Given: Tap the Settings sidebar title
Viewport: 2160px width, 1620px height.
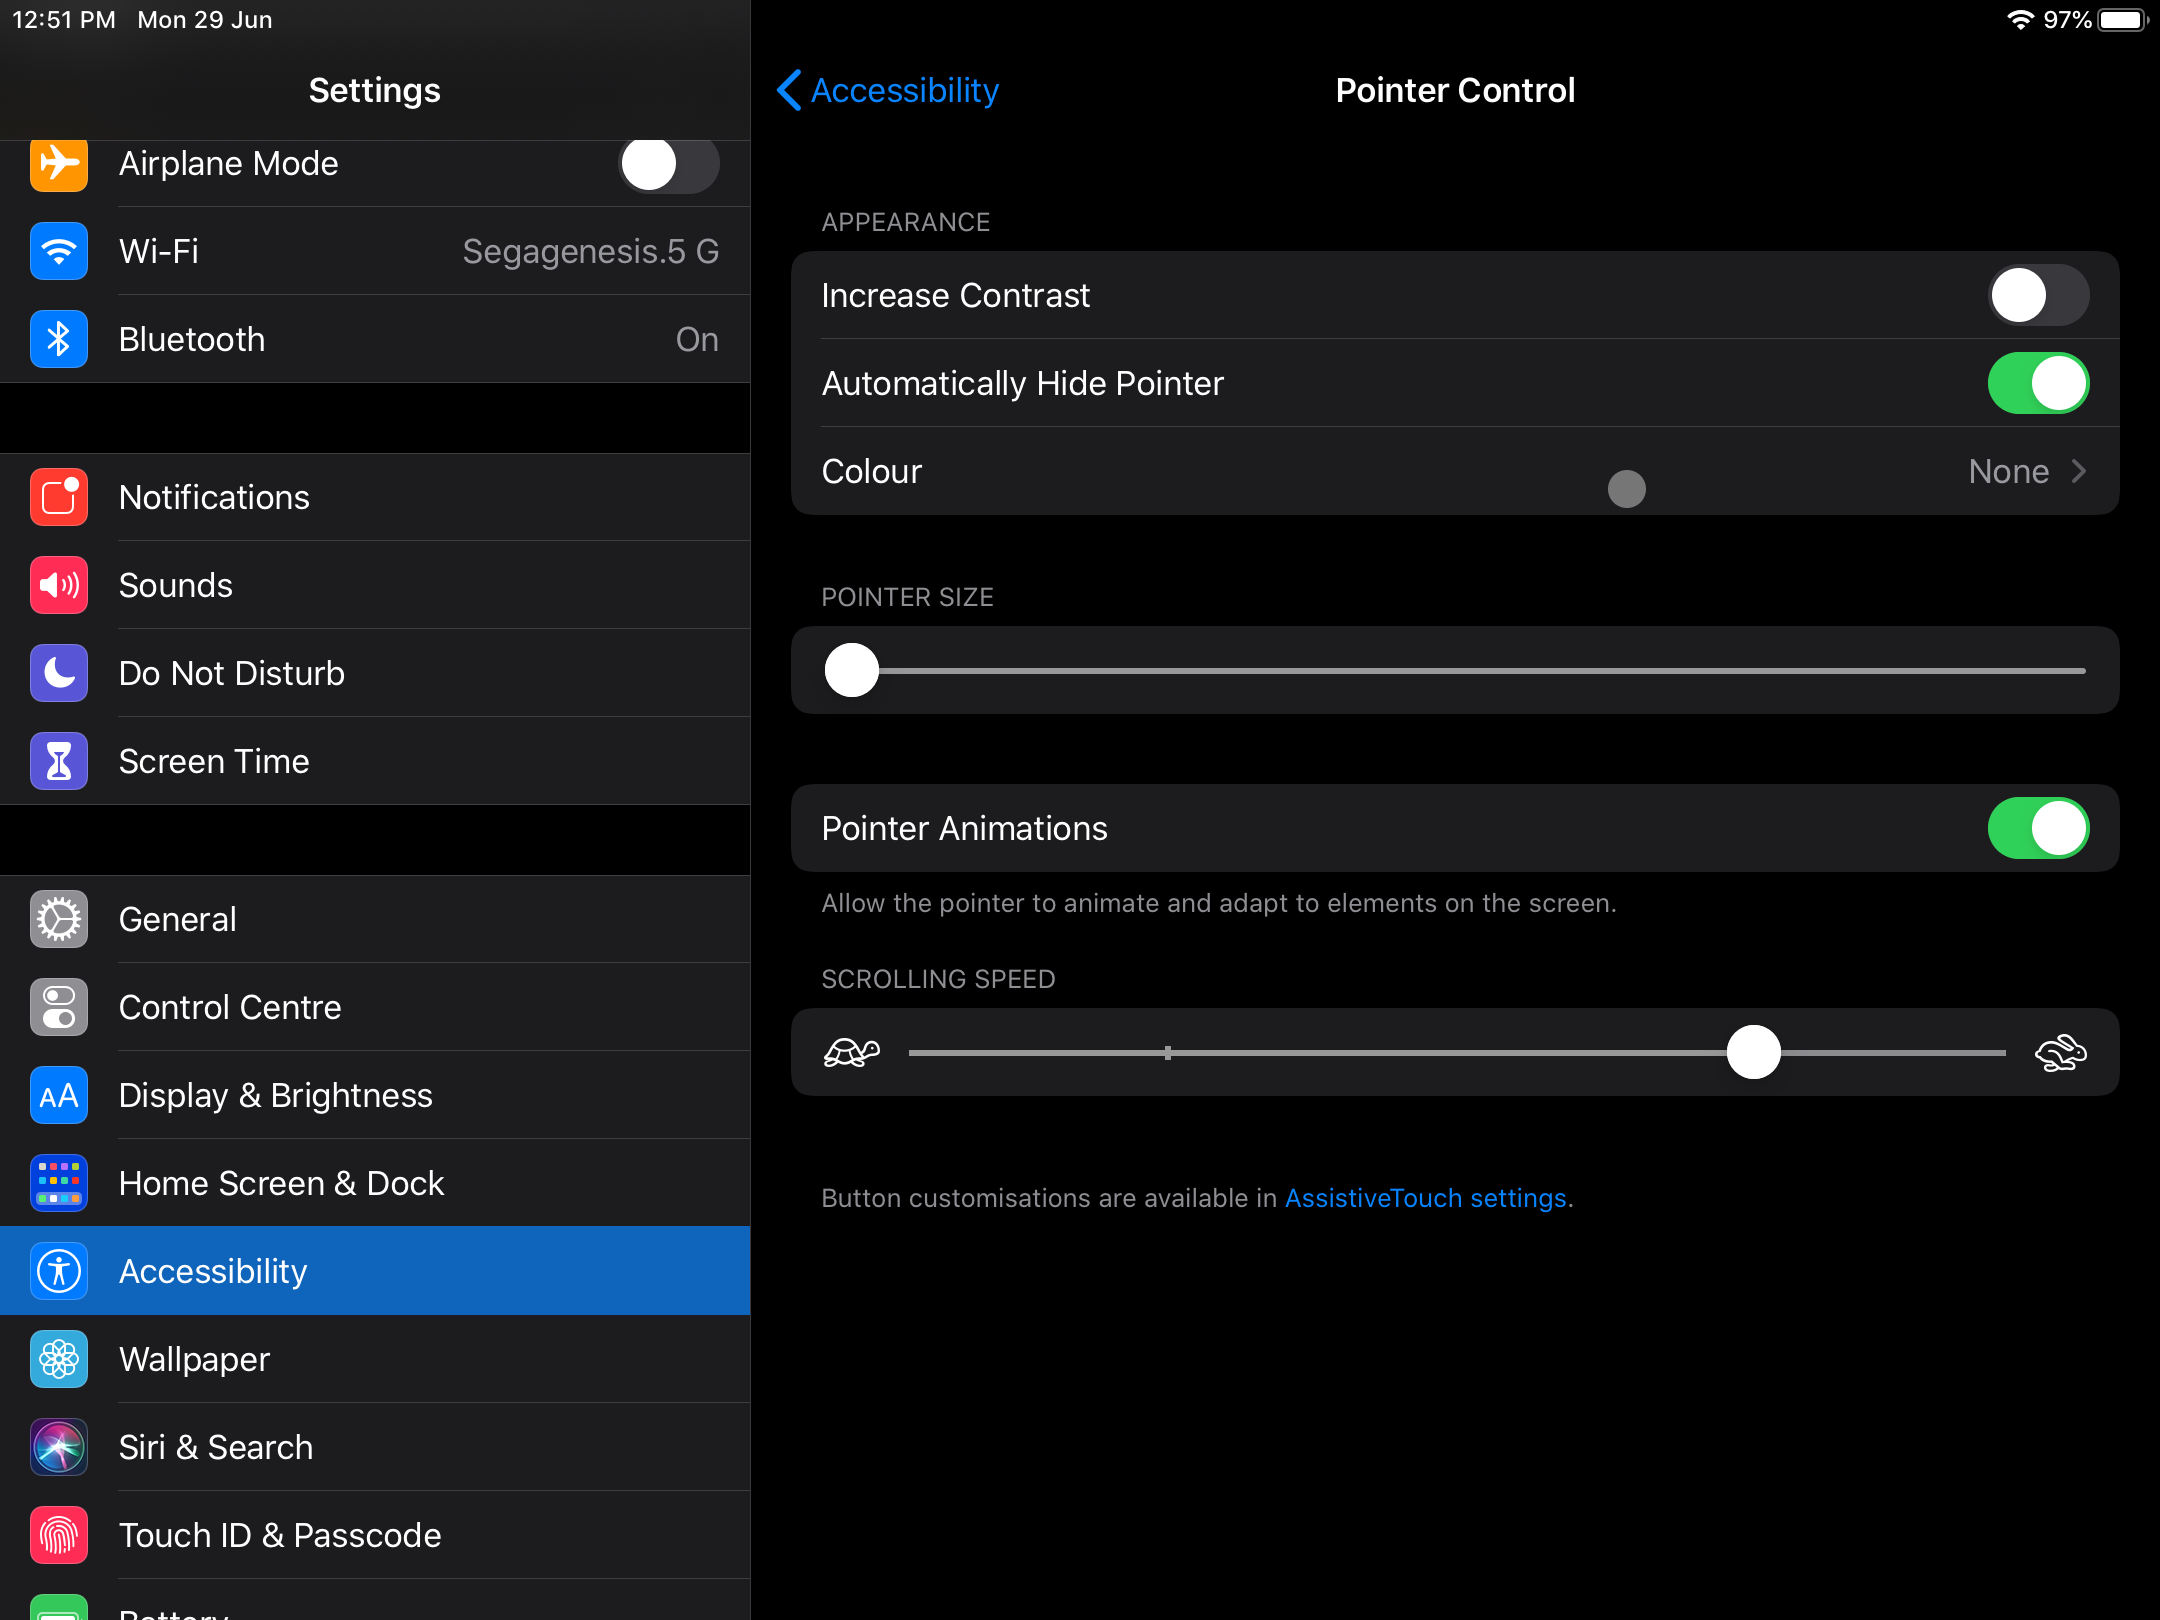Looking at the screenshot, I should [x=374, y=90].
